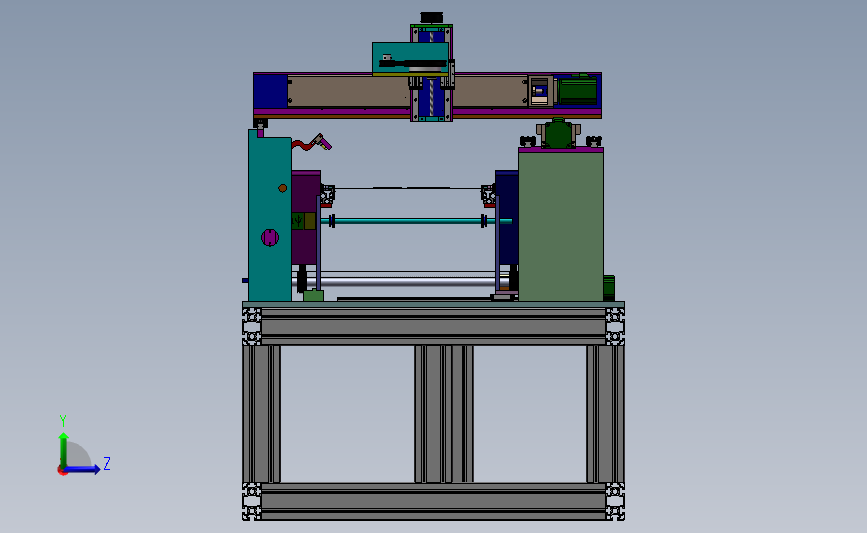Image resolution: width=867 pixels, height=533 pixels.
Task: Select the magenta round knob on the teal column
Action: [270, 238]
